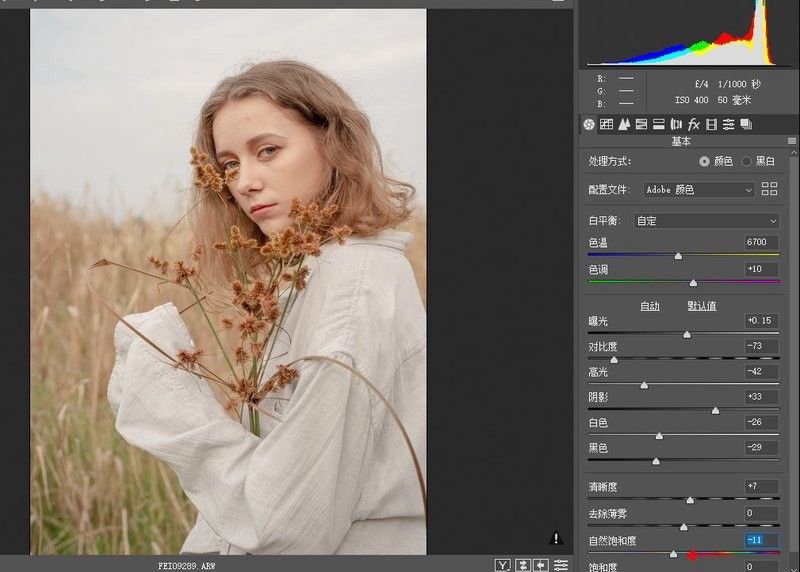Open the Tone Curve panel icon

point(606,124)
